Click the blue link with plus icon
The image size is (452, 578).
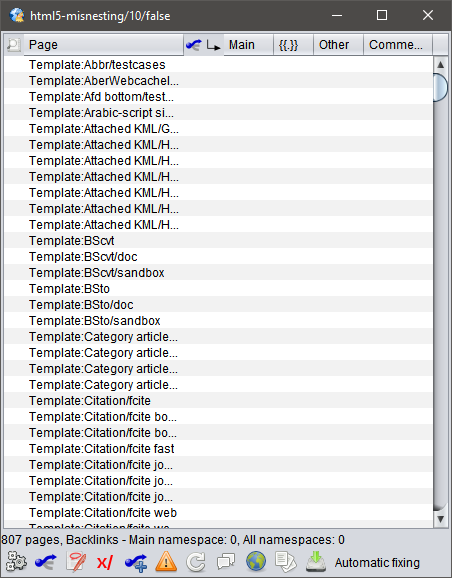click(135, 563)
